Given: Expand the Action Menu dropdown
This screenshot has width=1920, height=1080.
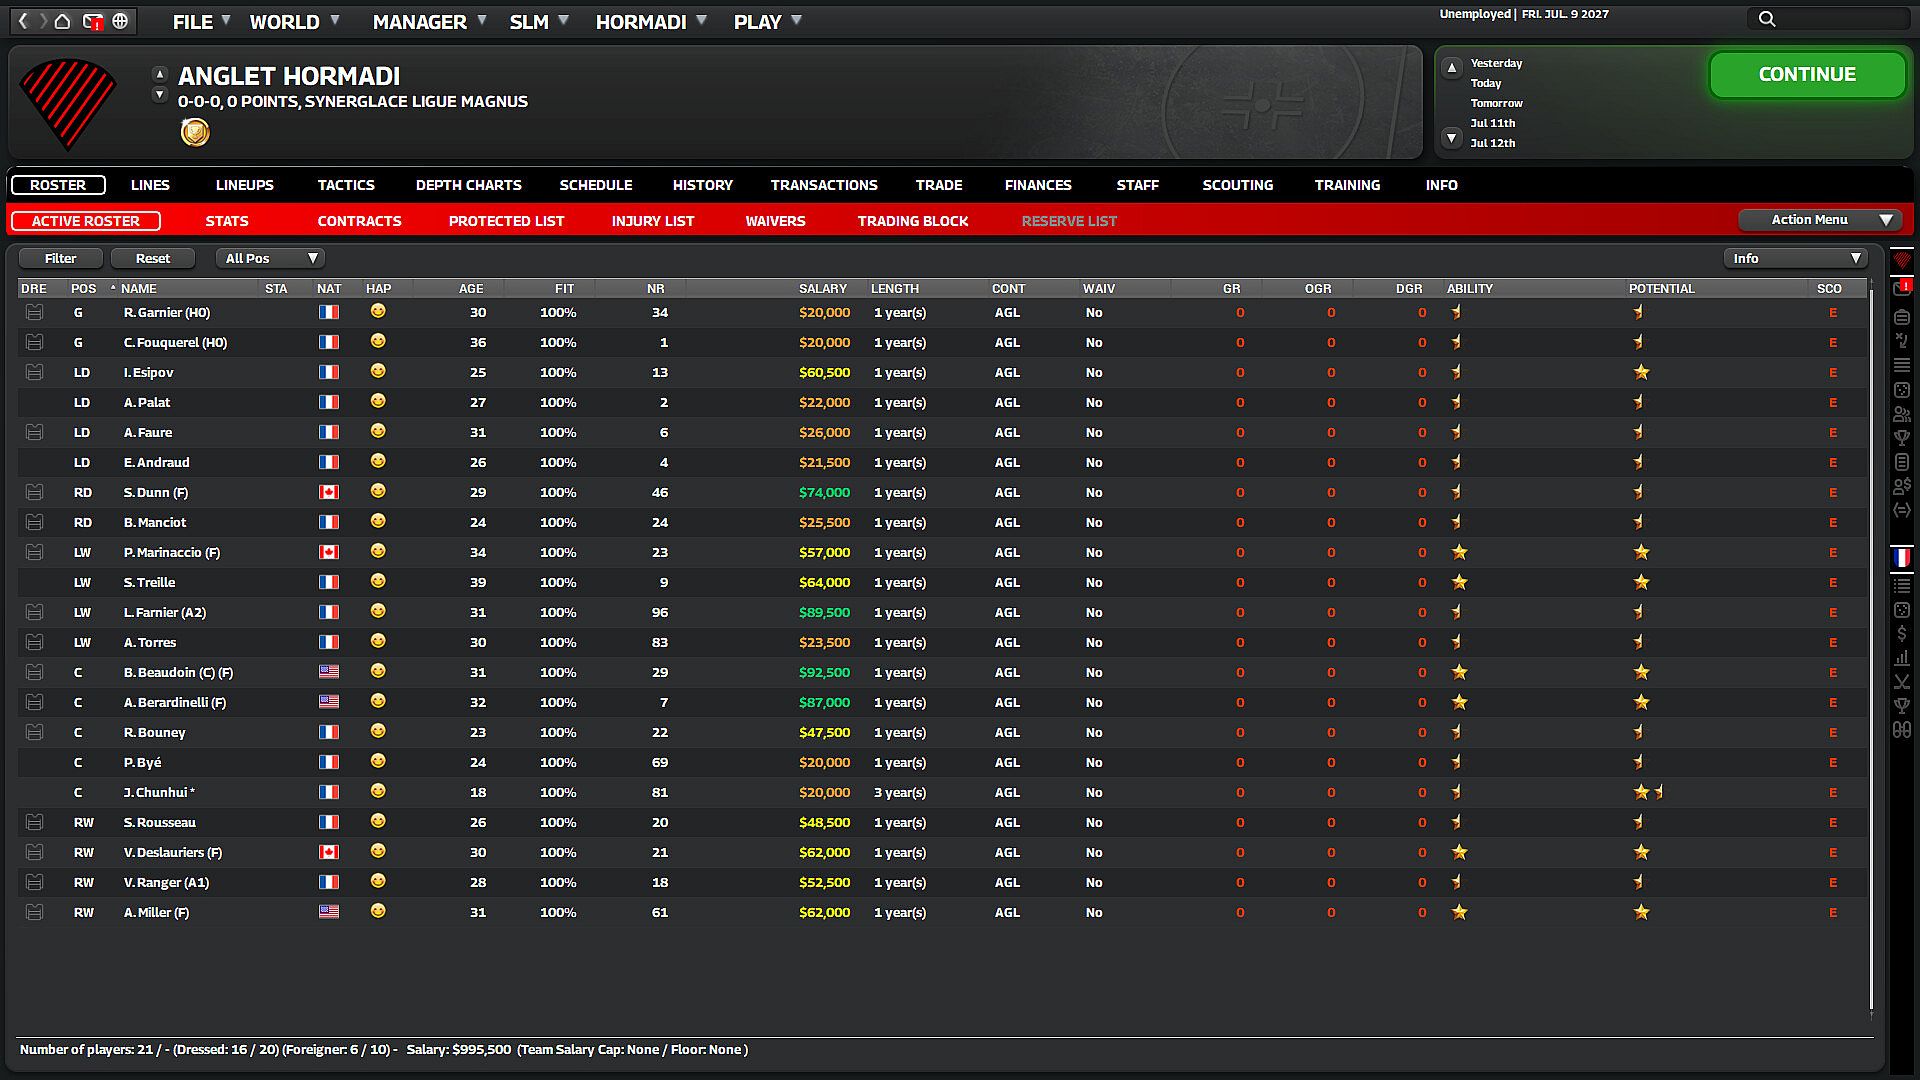Looking at the screenshot, I should pos(1820,220).
